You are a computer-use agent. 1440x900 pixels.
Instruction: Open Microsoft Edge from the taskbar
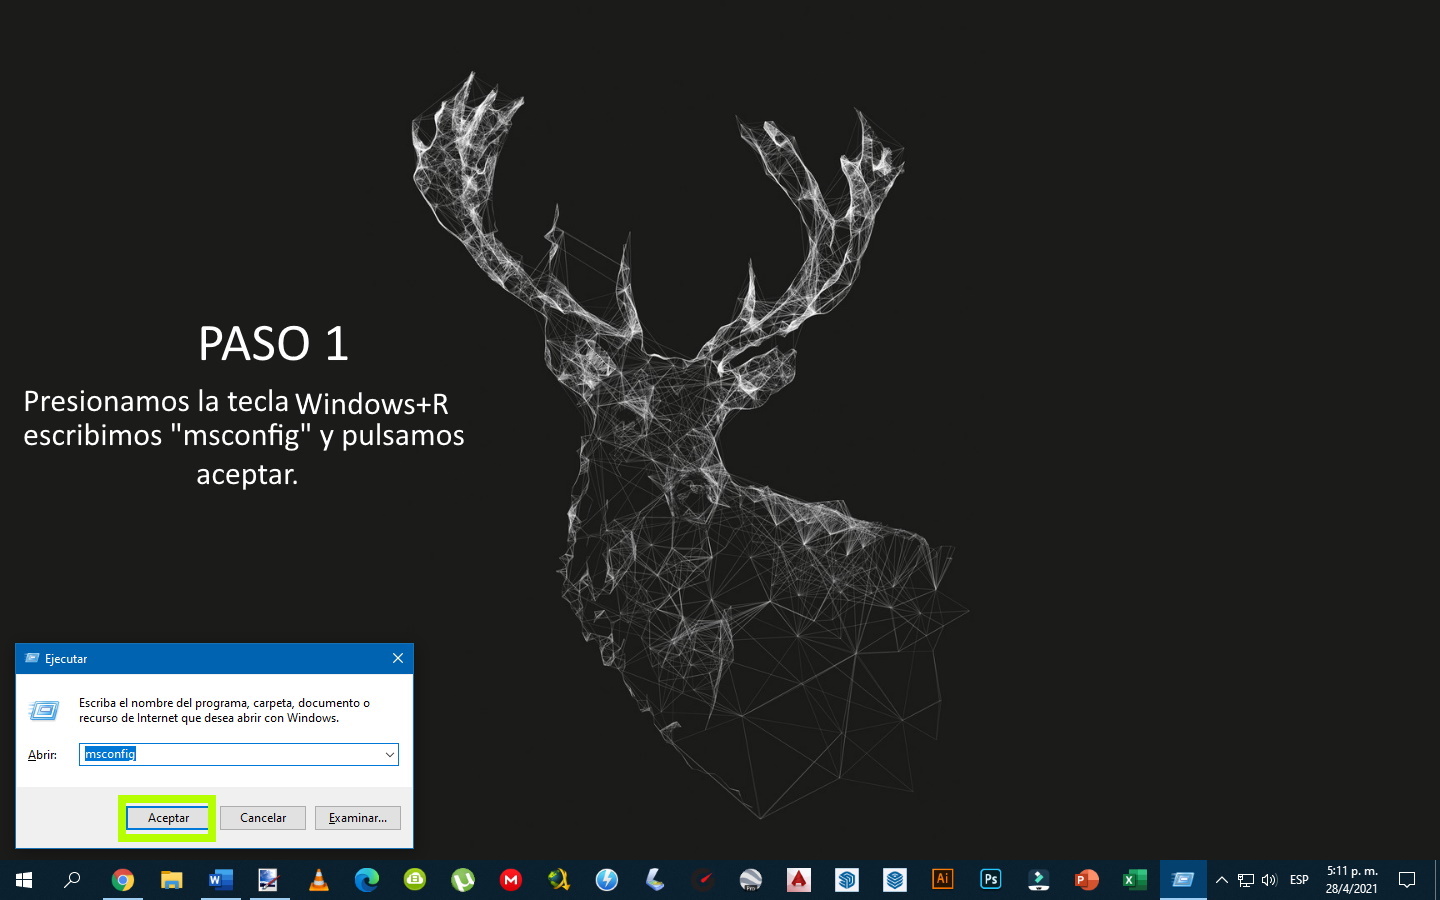(366, 880)
